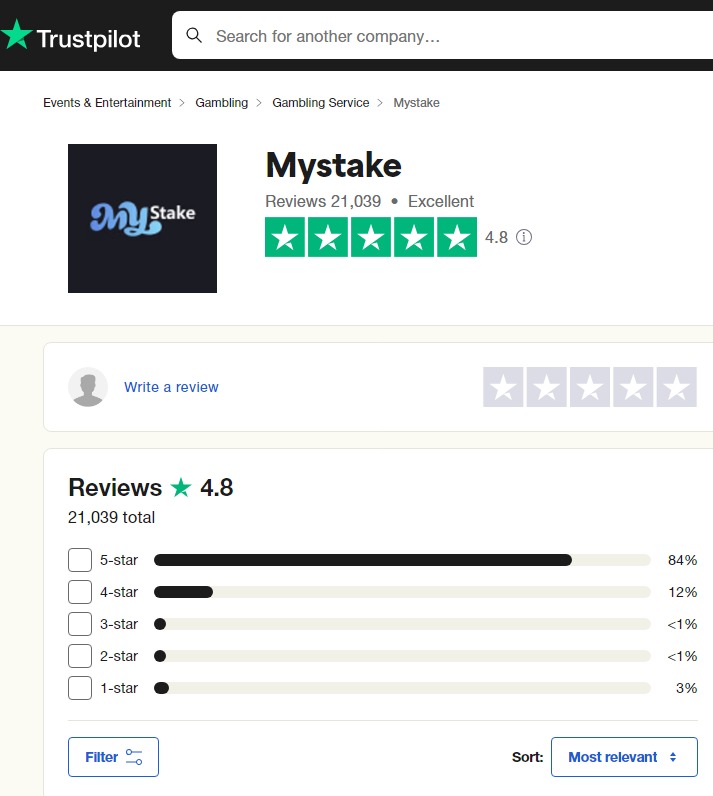Rate two stars in review widget

pyautogui.click(x=547, y=387)
